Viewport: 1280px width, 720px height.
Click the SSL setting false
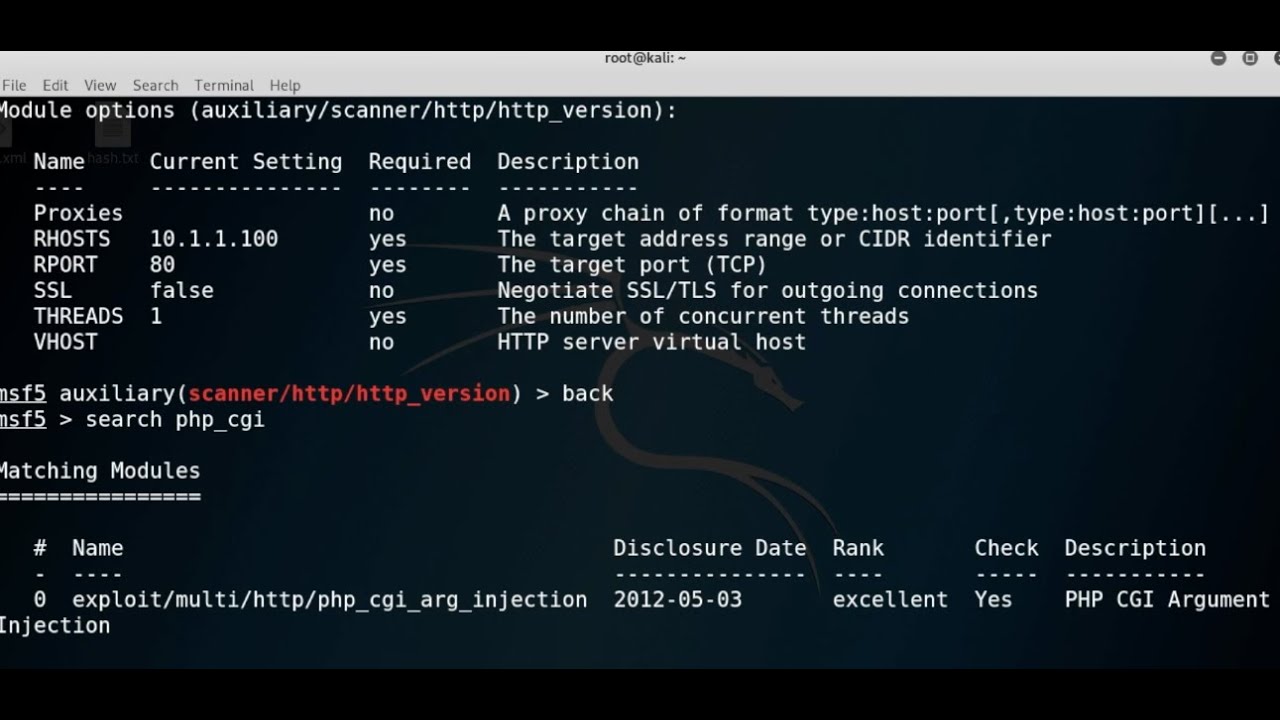182,291
